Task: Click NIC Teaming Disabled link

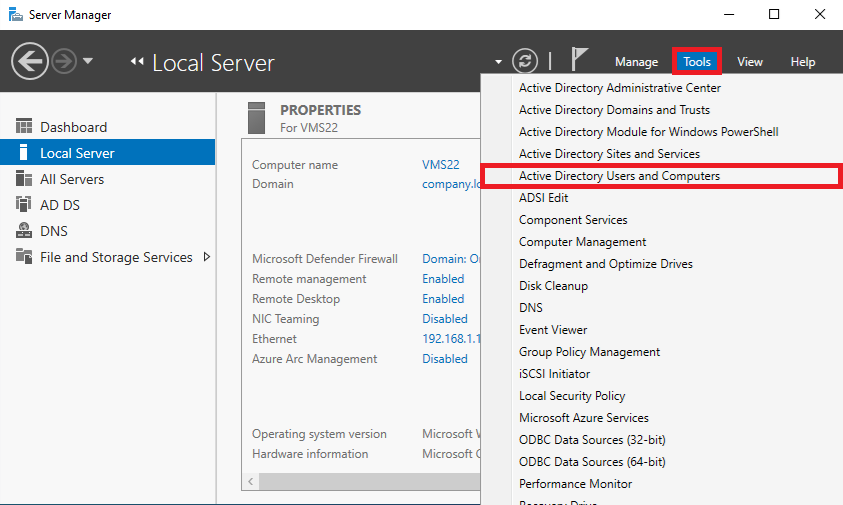Action: coord(445,318)
